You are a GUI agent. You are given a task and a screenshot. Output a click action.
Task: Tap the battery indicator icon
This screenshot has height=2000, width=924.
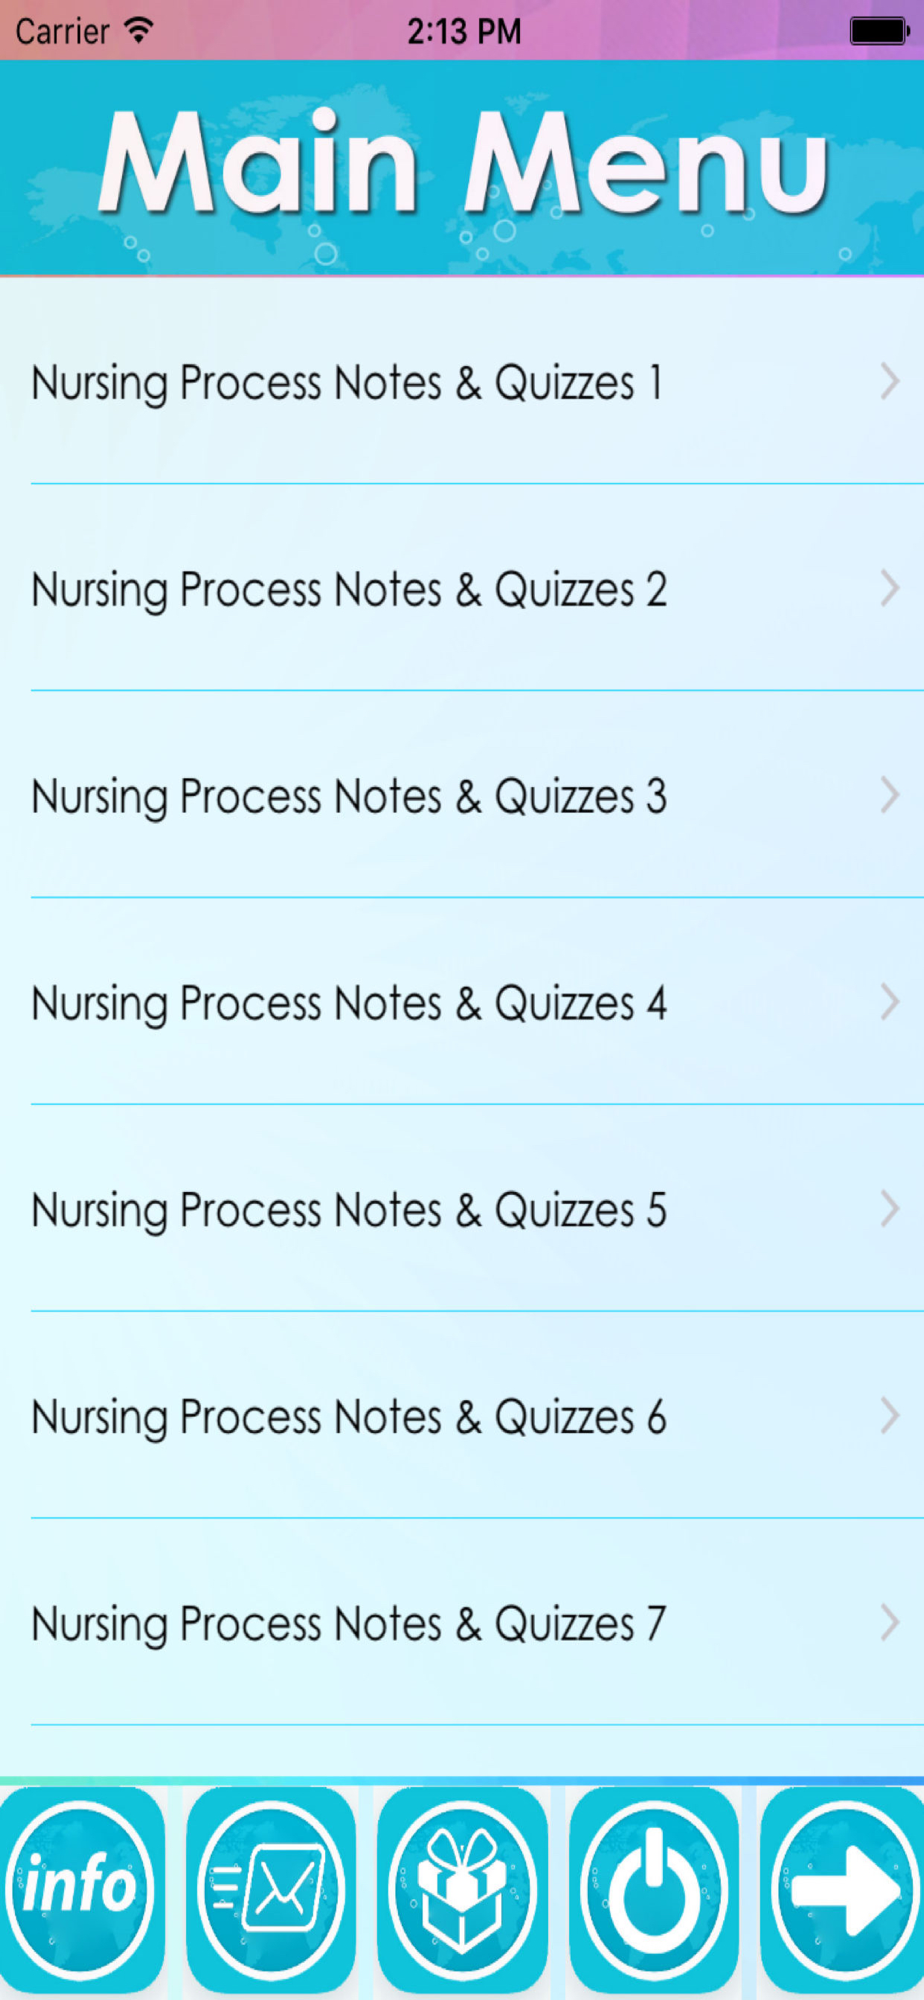[x=879, y=31]
